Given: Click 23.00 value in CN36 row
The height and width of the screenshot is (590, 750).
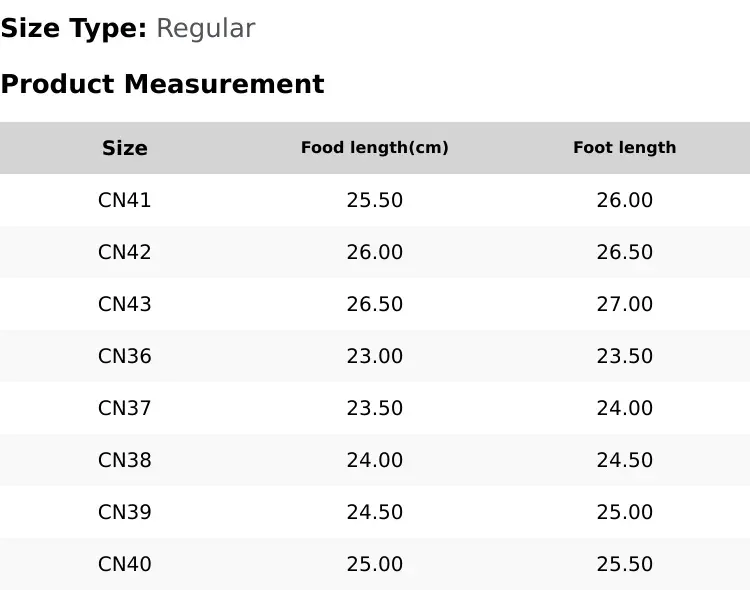Looking at the screenshot, I should point(375,356).
